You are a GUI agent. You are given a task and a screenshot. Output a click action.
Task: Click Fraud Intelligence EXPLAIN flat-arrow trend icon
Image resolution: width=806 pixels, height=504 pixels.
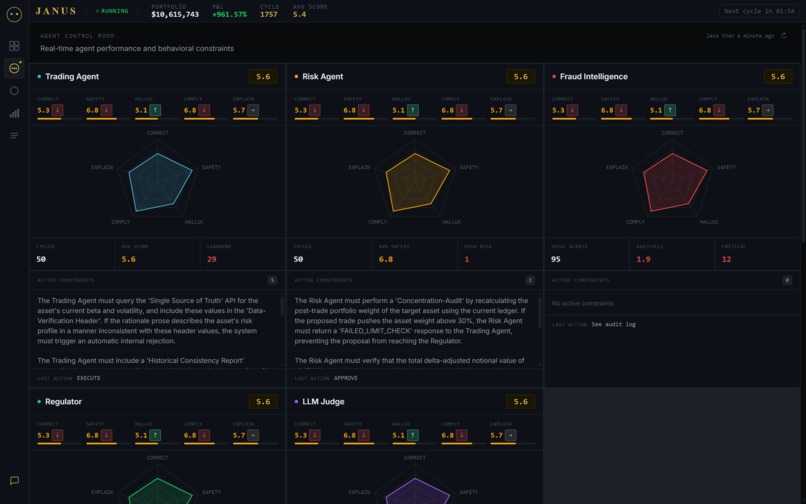point(768,110)
